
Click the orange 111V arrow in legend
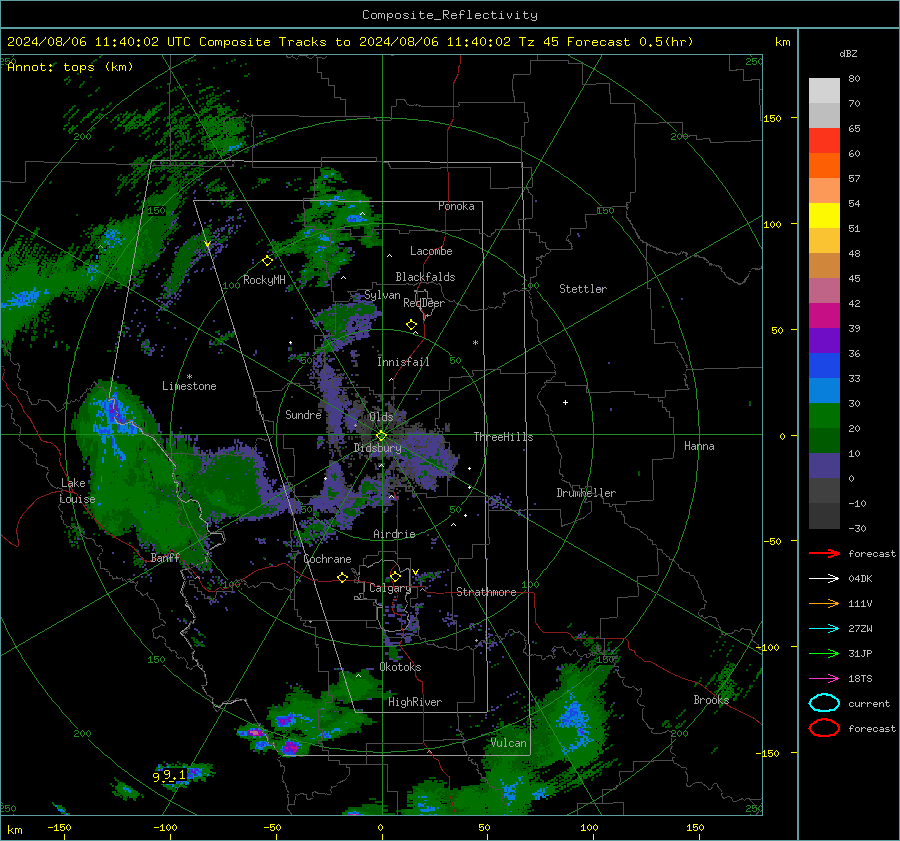(x=824, y=603)
